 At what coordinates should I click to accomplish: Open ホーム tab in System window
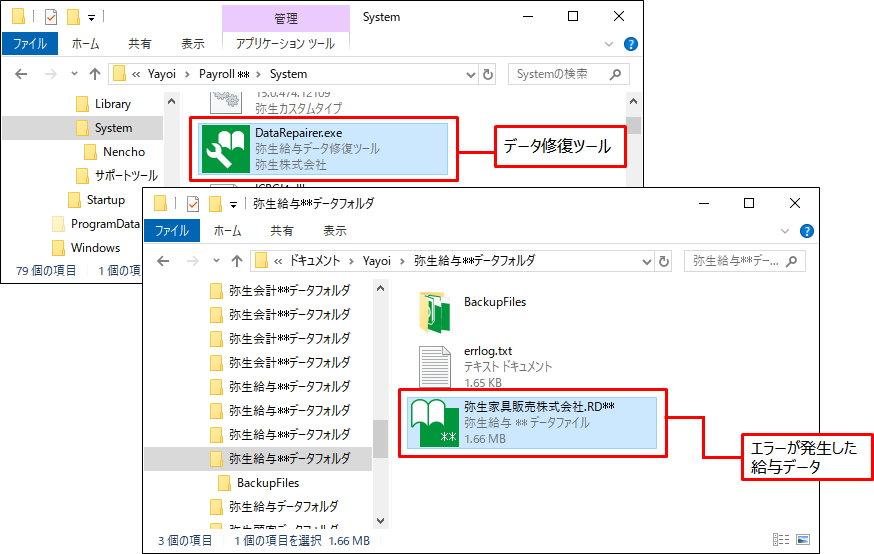pyautogui.click(x=85, y=43)
